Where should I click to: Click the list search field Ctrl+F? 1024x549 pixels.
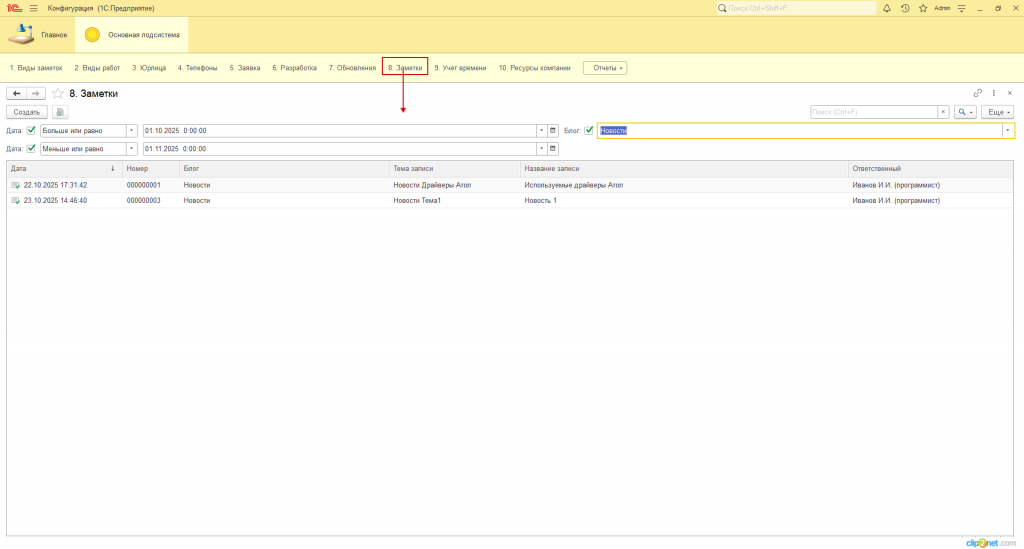[874, 112]
